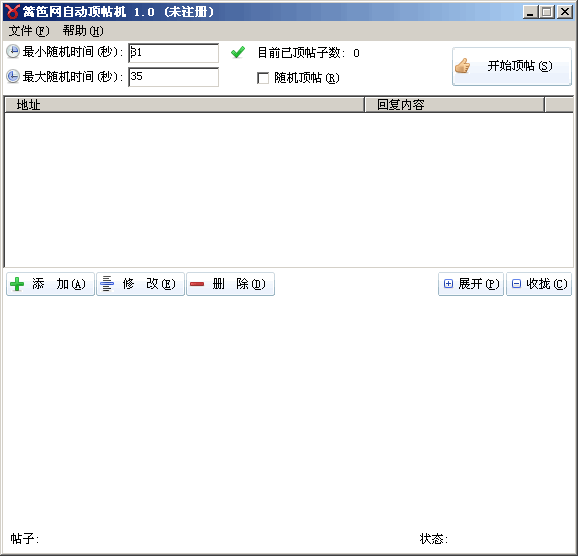Viewport: 578px width, 556px height.
Task: Minimize the application window
Action: (x=530, y=12)
